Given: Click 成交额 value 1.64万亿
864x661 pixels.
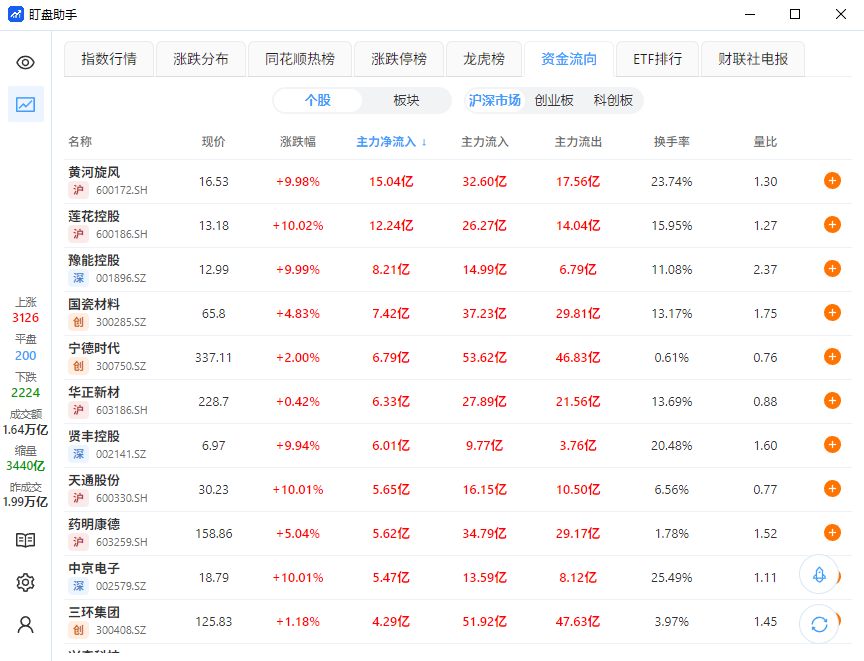Looking at the screenshot, I should pos(25,430).
